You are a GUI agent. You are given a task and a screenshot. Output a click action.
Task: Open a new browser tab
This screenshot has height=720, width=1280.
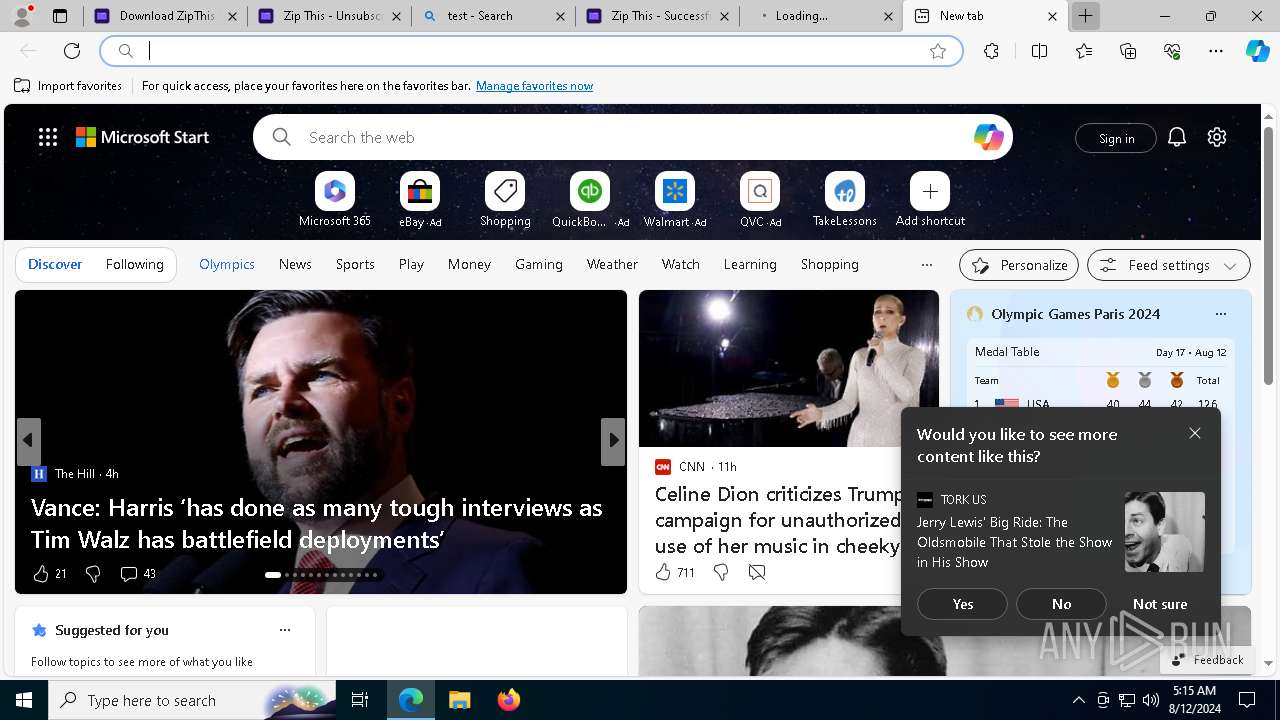pos(1085,16)
